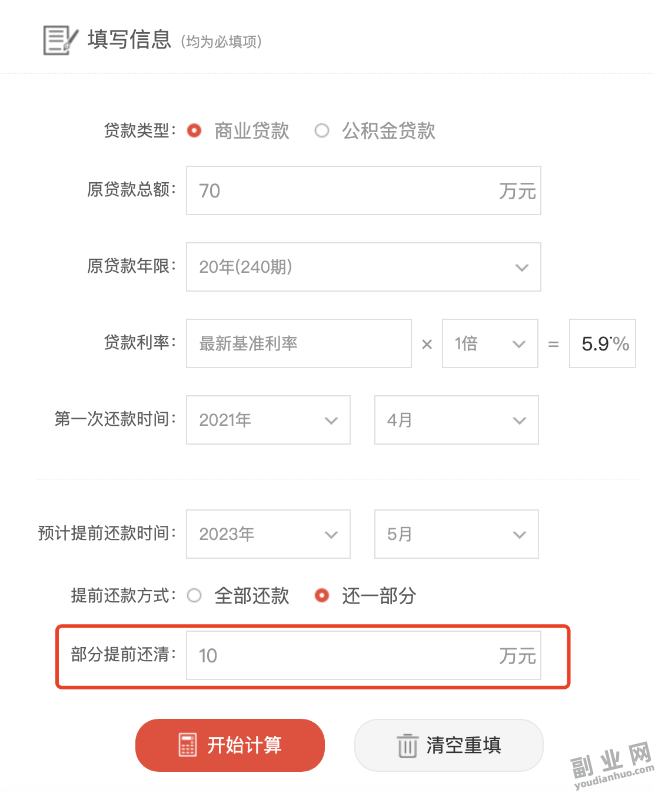Viewport: 658px width, 794px height.
Task: Click the 填写信息 section heading
Action: pyautogui.click(x=129, y=39)
